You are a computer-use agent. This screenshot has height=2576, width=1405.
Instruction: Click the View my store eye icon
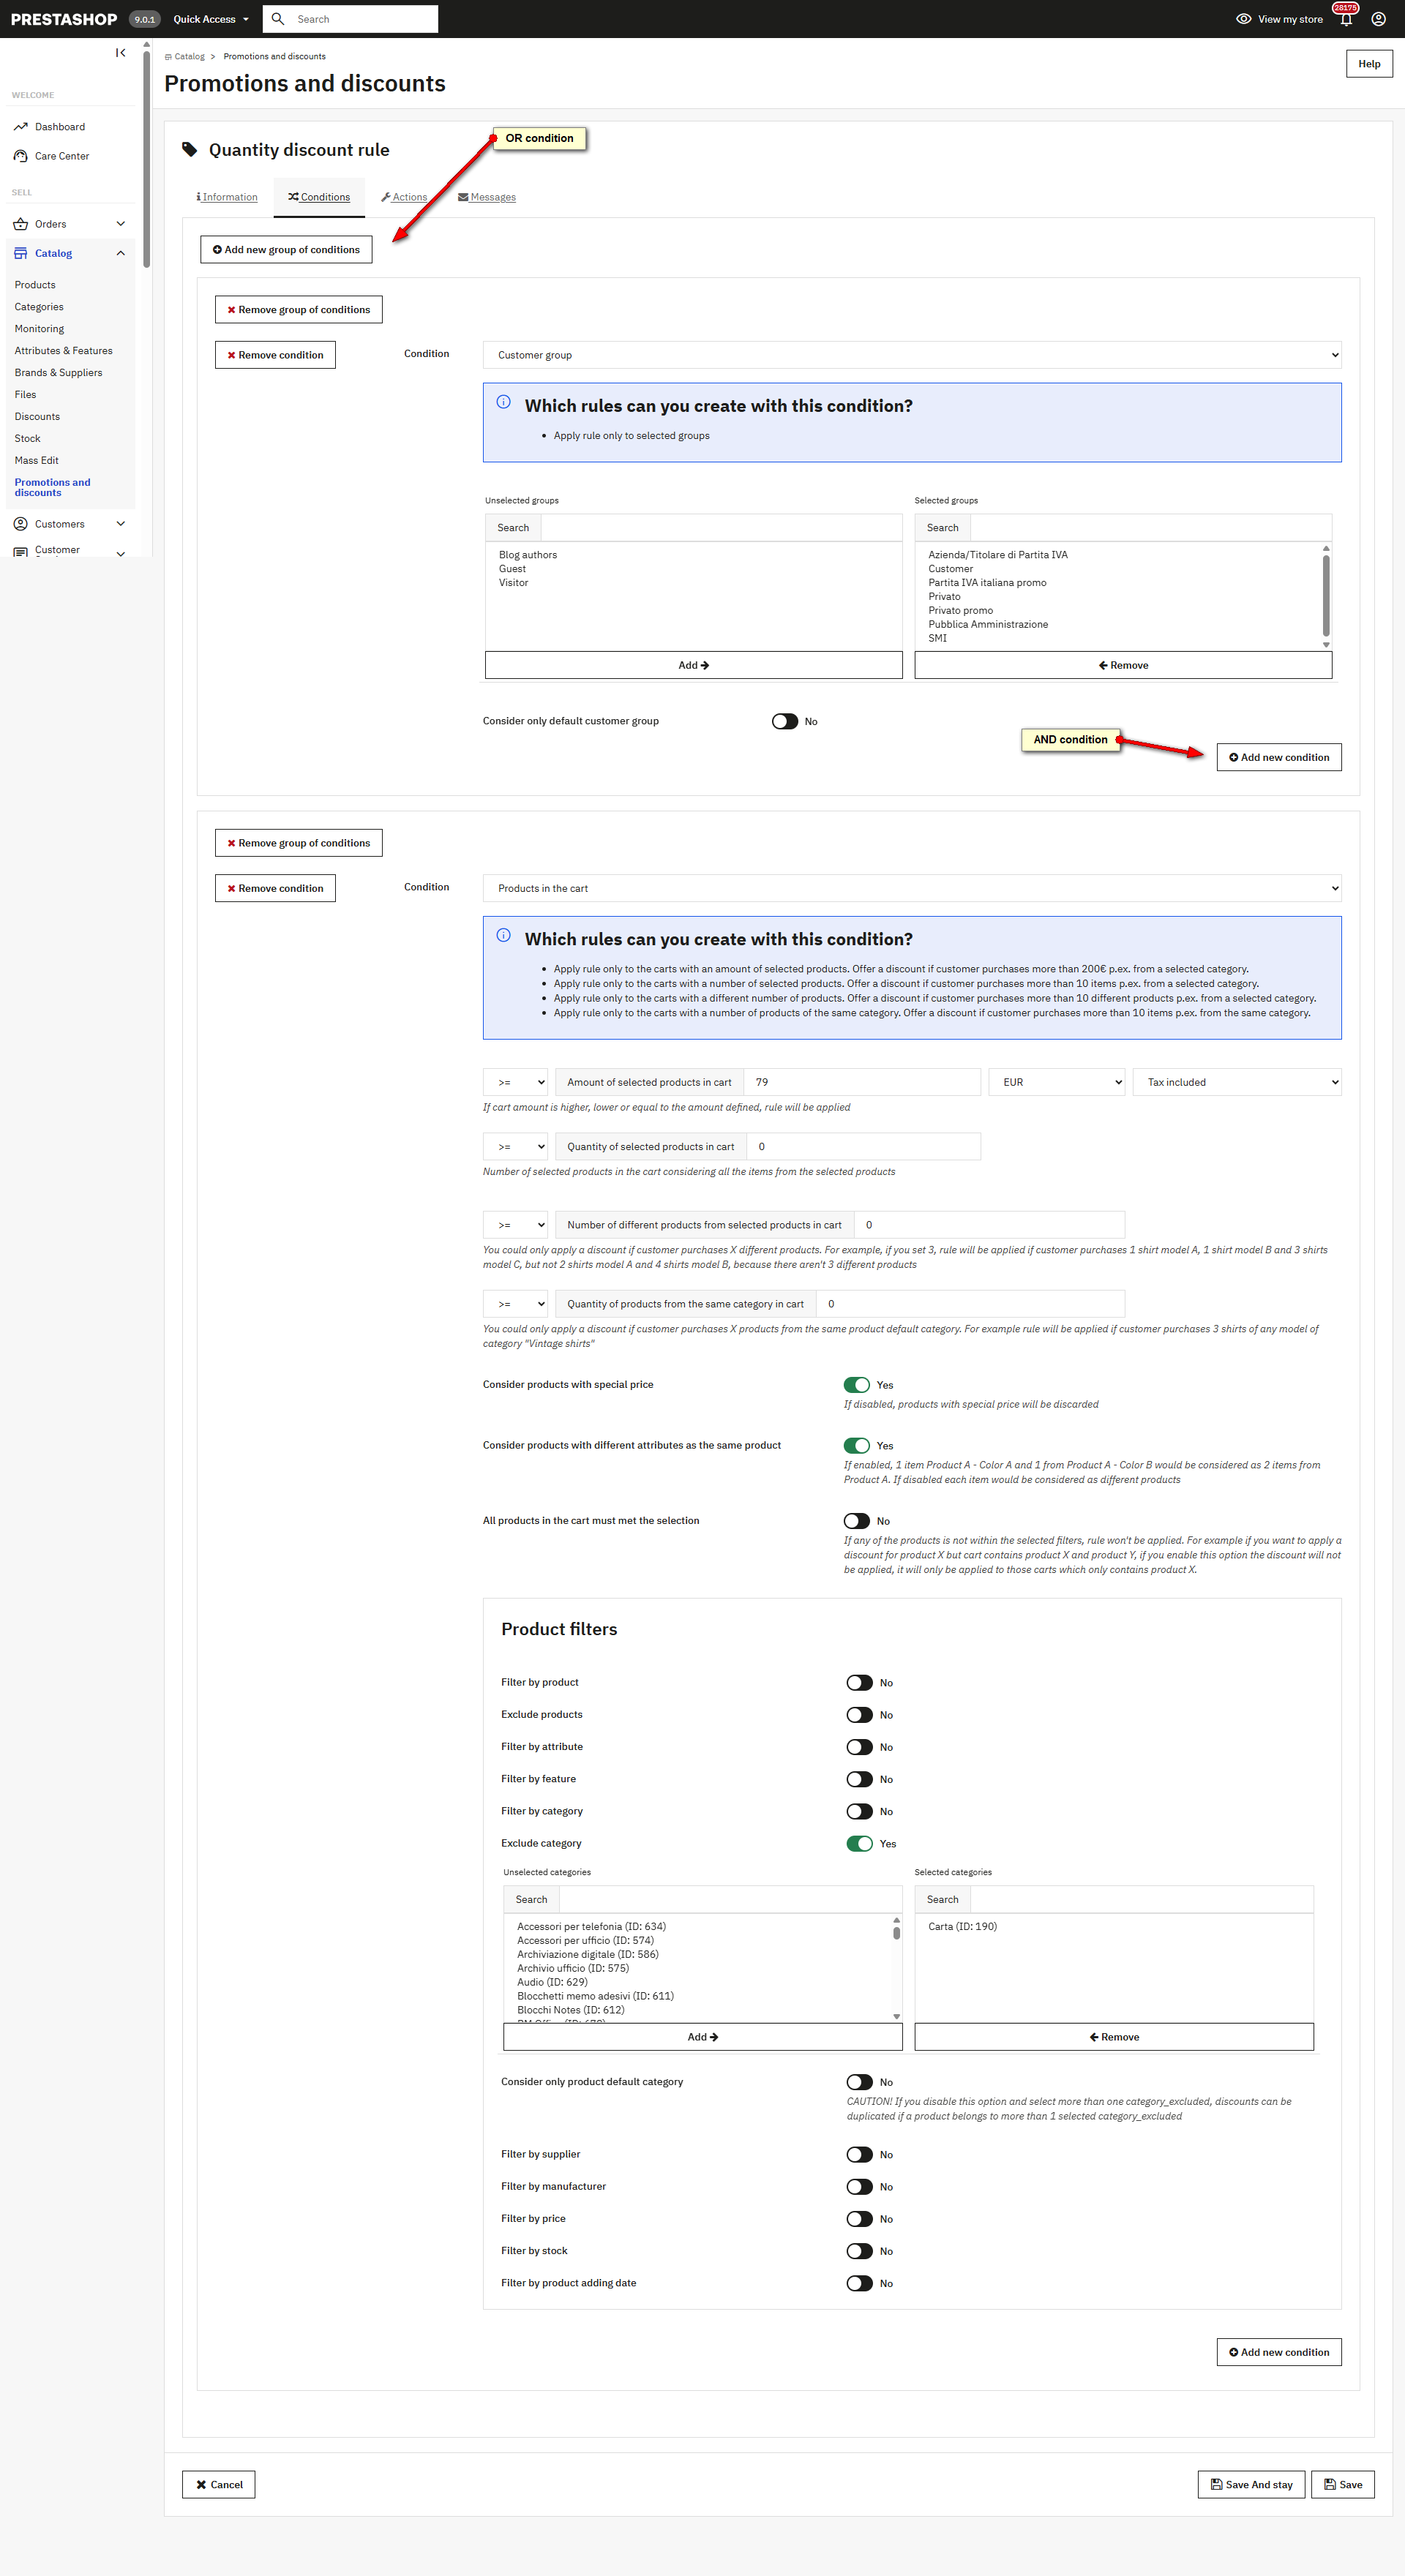(x=1243, y=19)
